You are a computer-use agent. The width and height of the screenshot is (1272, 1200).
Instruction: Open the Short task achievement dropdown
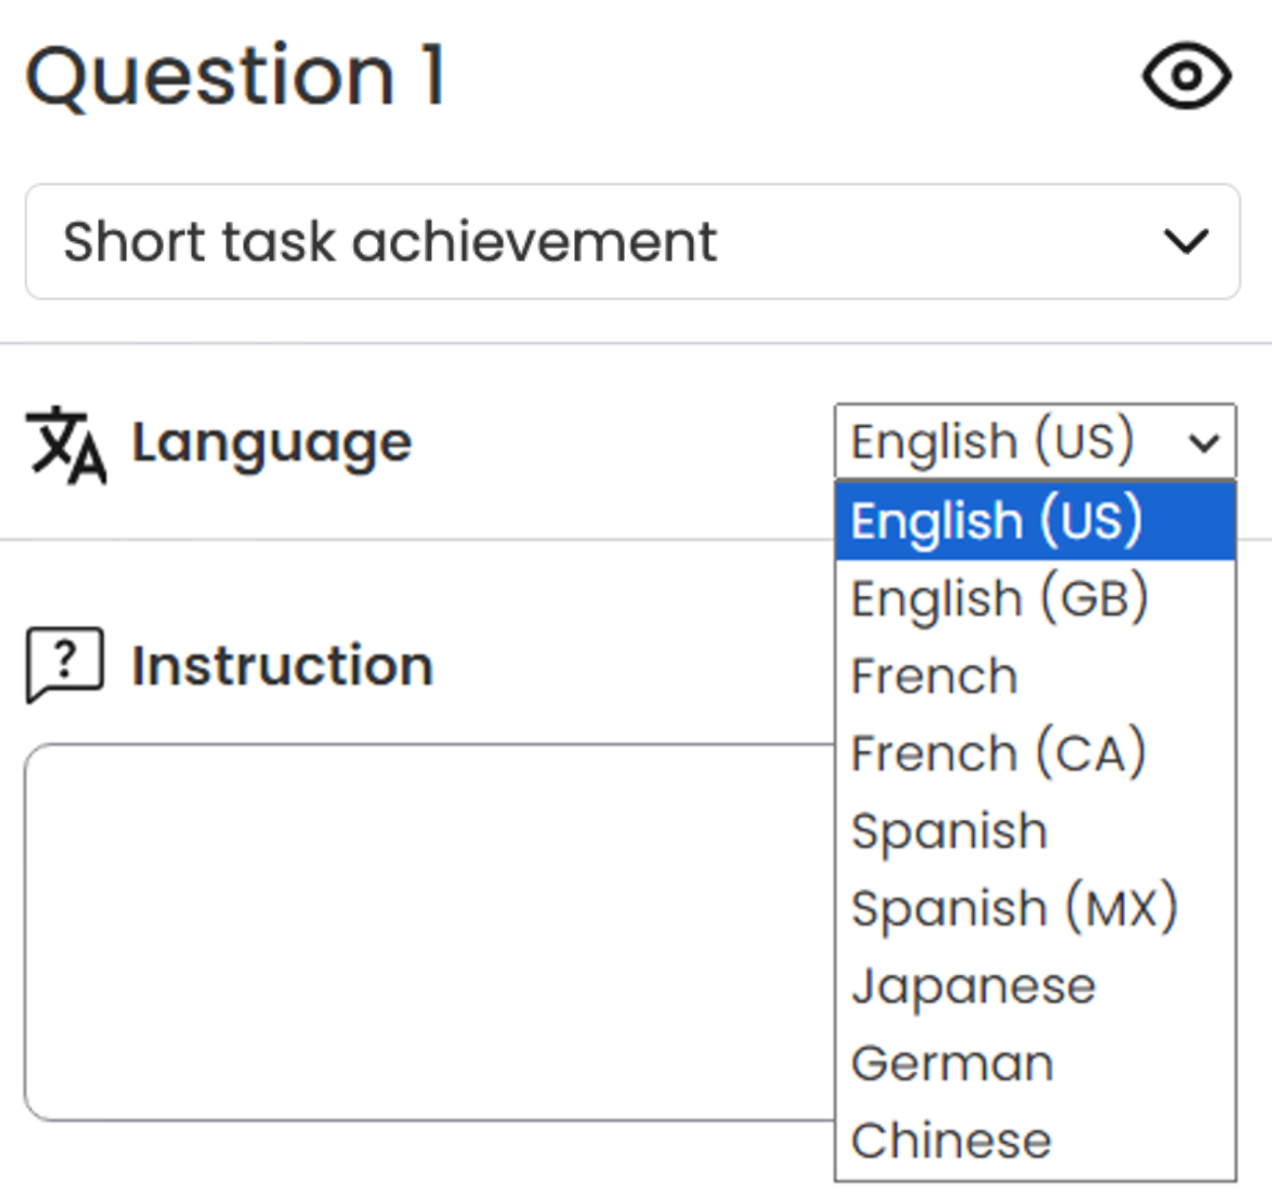632,241
